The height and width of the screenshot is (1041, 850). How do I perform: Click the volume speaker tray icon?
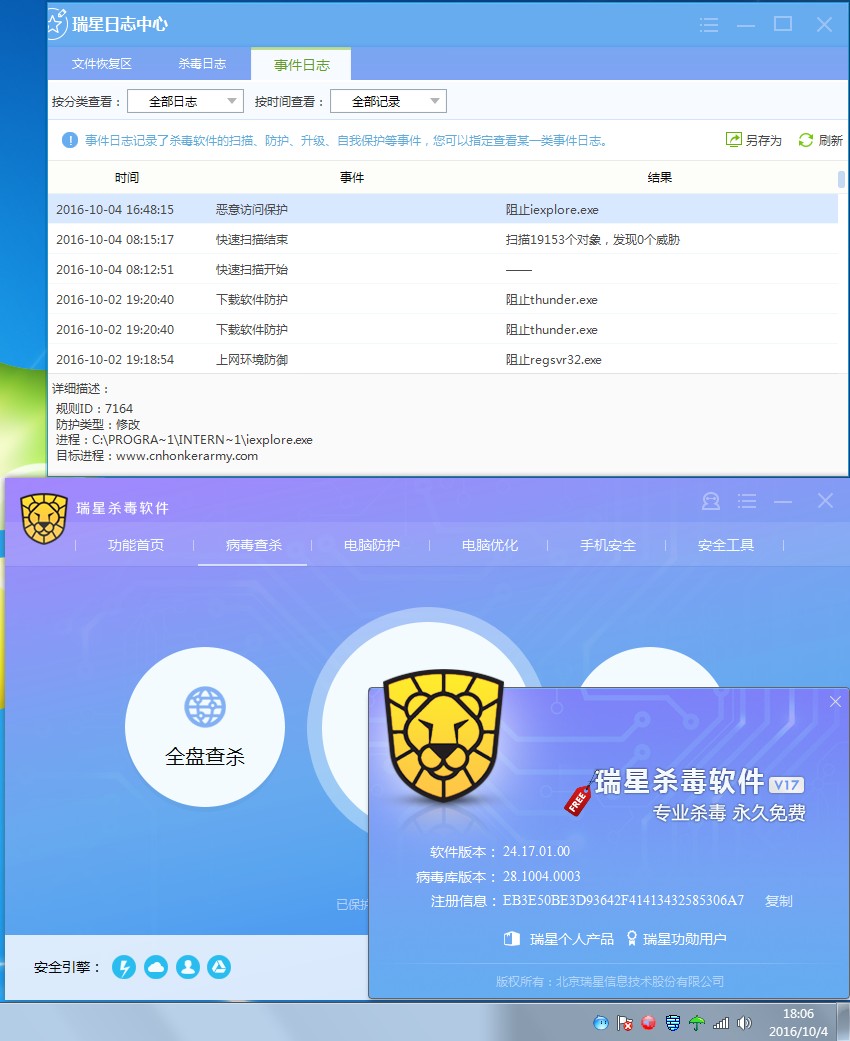click(744, 1023)
